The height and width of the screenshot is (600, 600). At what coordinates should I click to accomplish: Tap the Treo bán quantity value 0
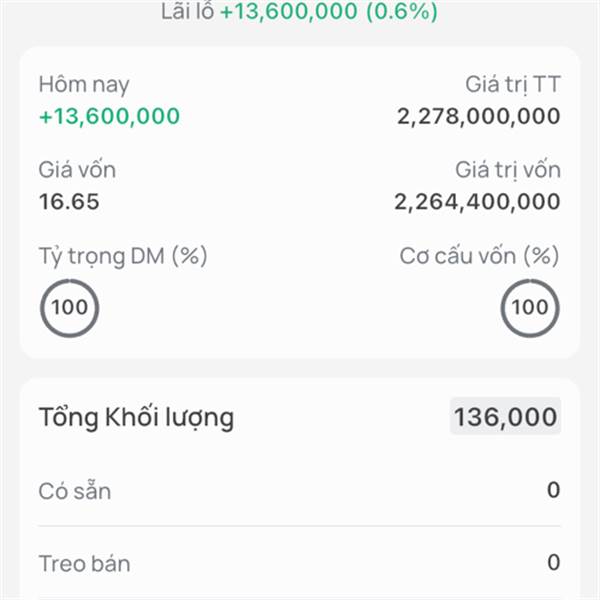553,563
